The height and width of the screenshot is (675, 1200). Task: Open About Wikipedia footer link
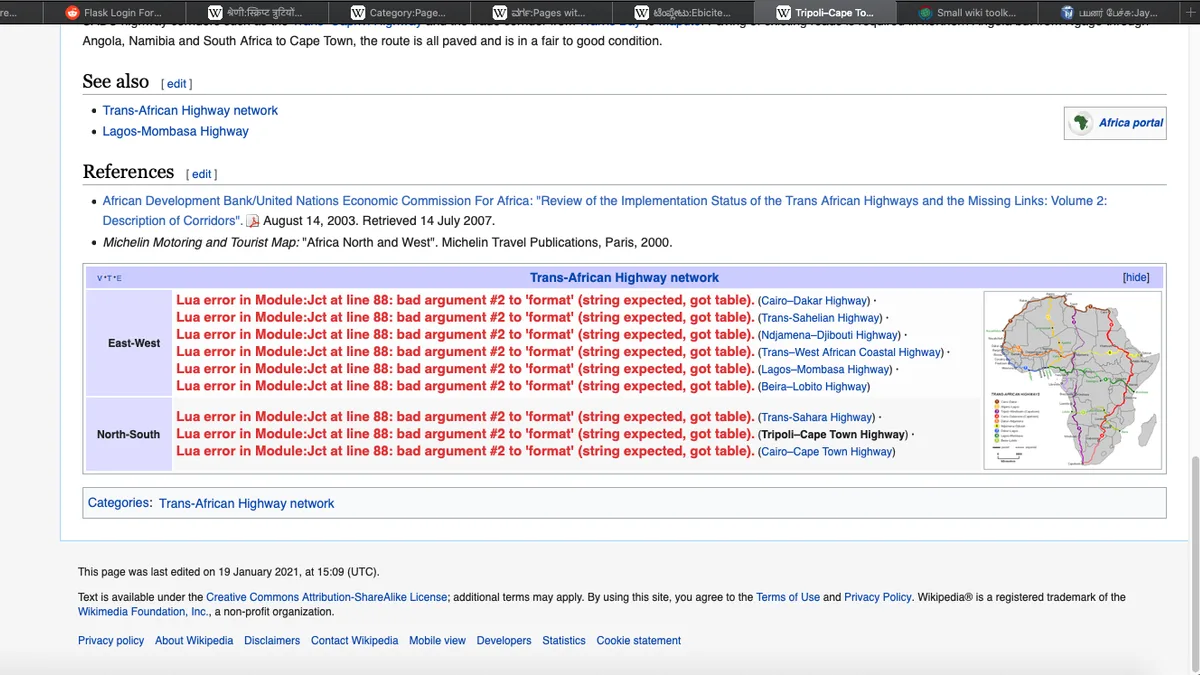[194, 640]
